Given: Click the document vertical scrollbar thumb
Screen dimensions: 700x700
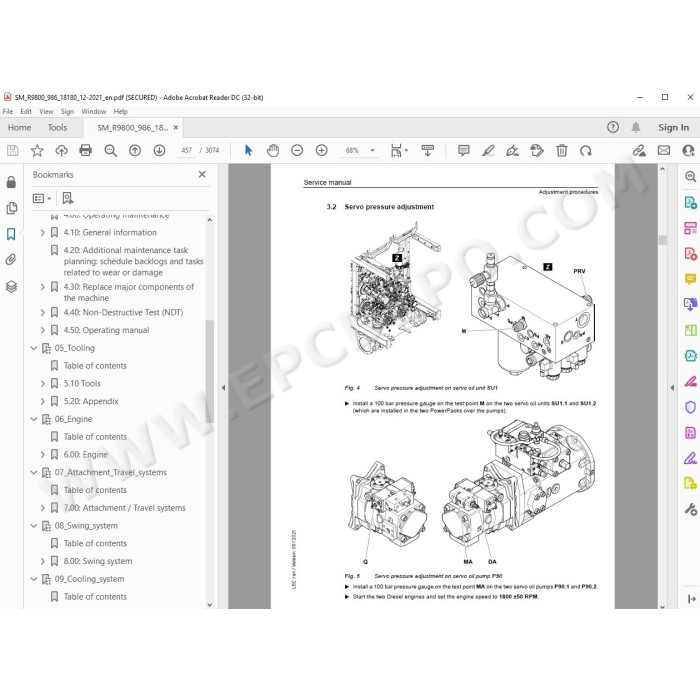Looking at the screenshot, I should (x=662, y=240).
